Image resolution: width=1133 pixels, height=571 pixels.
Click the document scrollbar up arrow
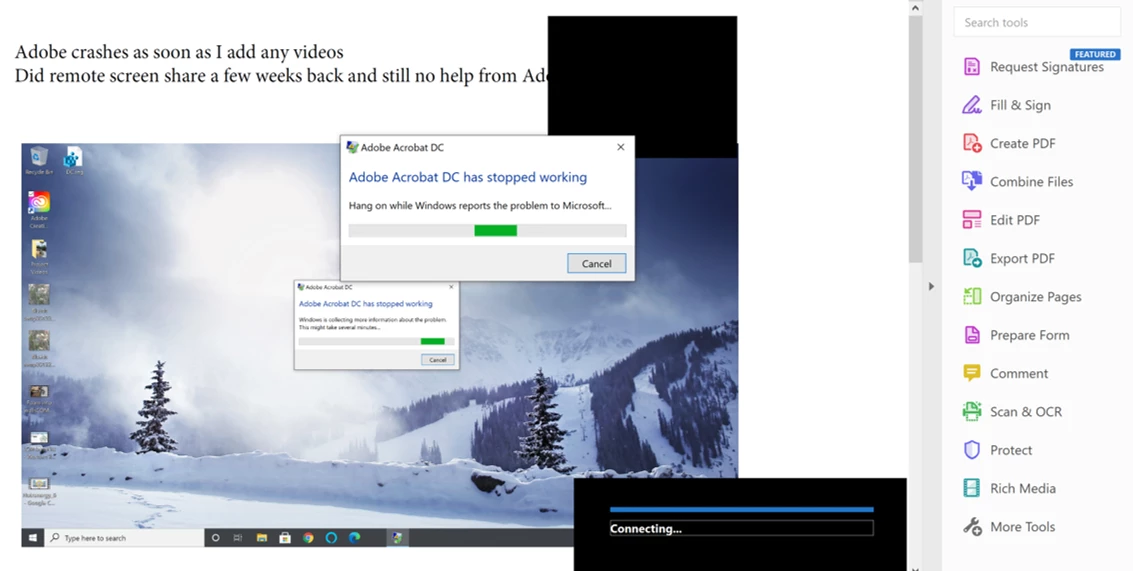coord(915,8)
